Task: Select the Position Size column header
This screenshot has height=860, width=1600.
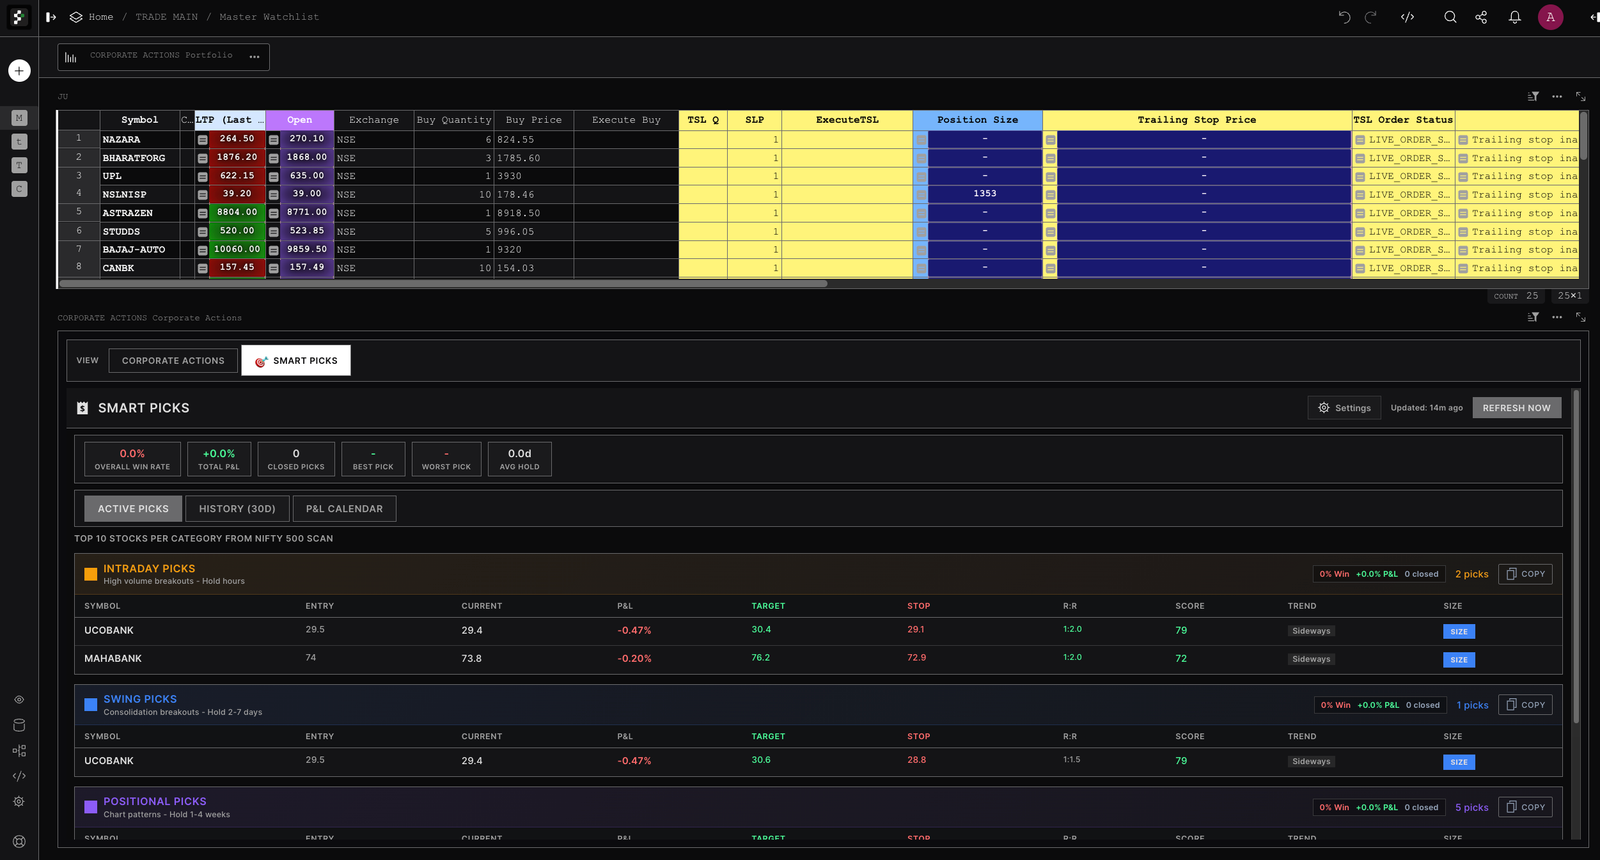Action: pos(977,120)
